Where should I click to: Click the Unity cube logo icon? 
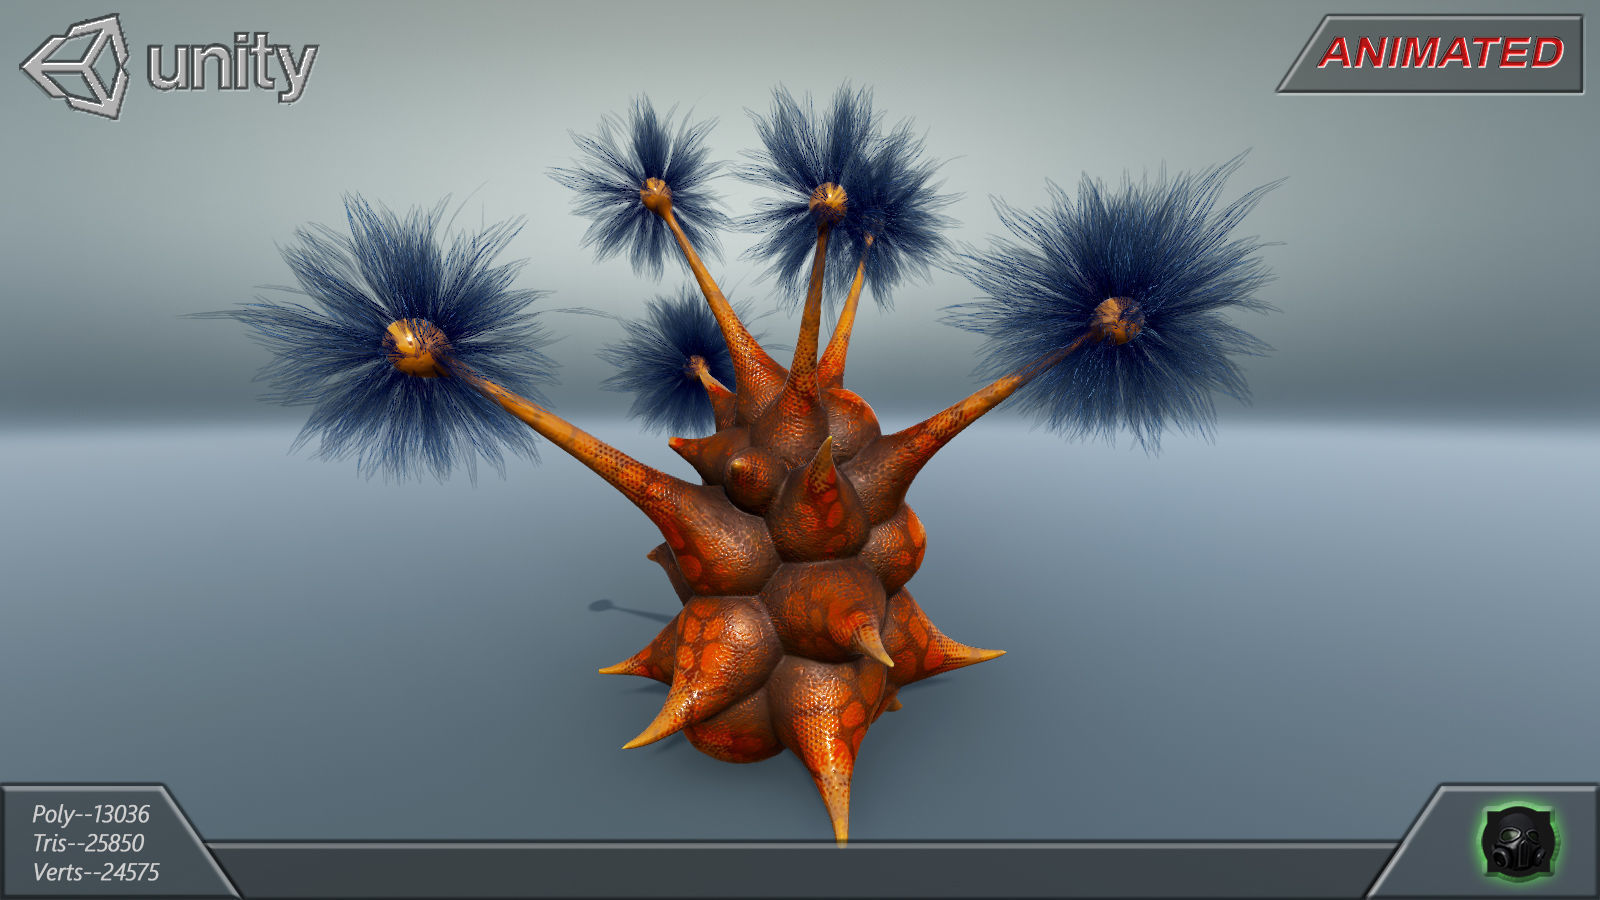(75, 66)
